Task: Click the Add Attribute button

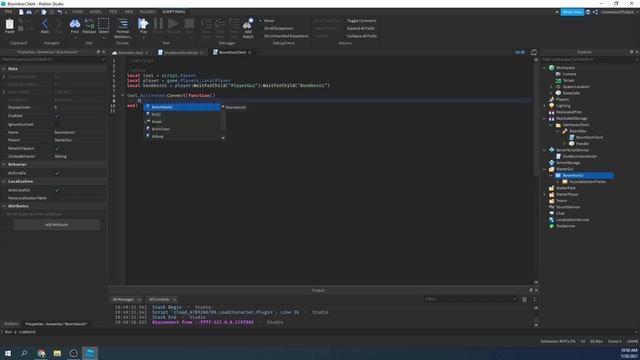Action: (56, 225)
